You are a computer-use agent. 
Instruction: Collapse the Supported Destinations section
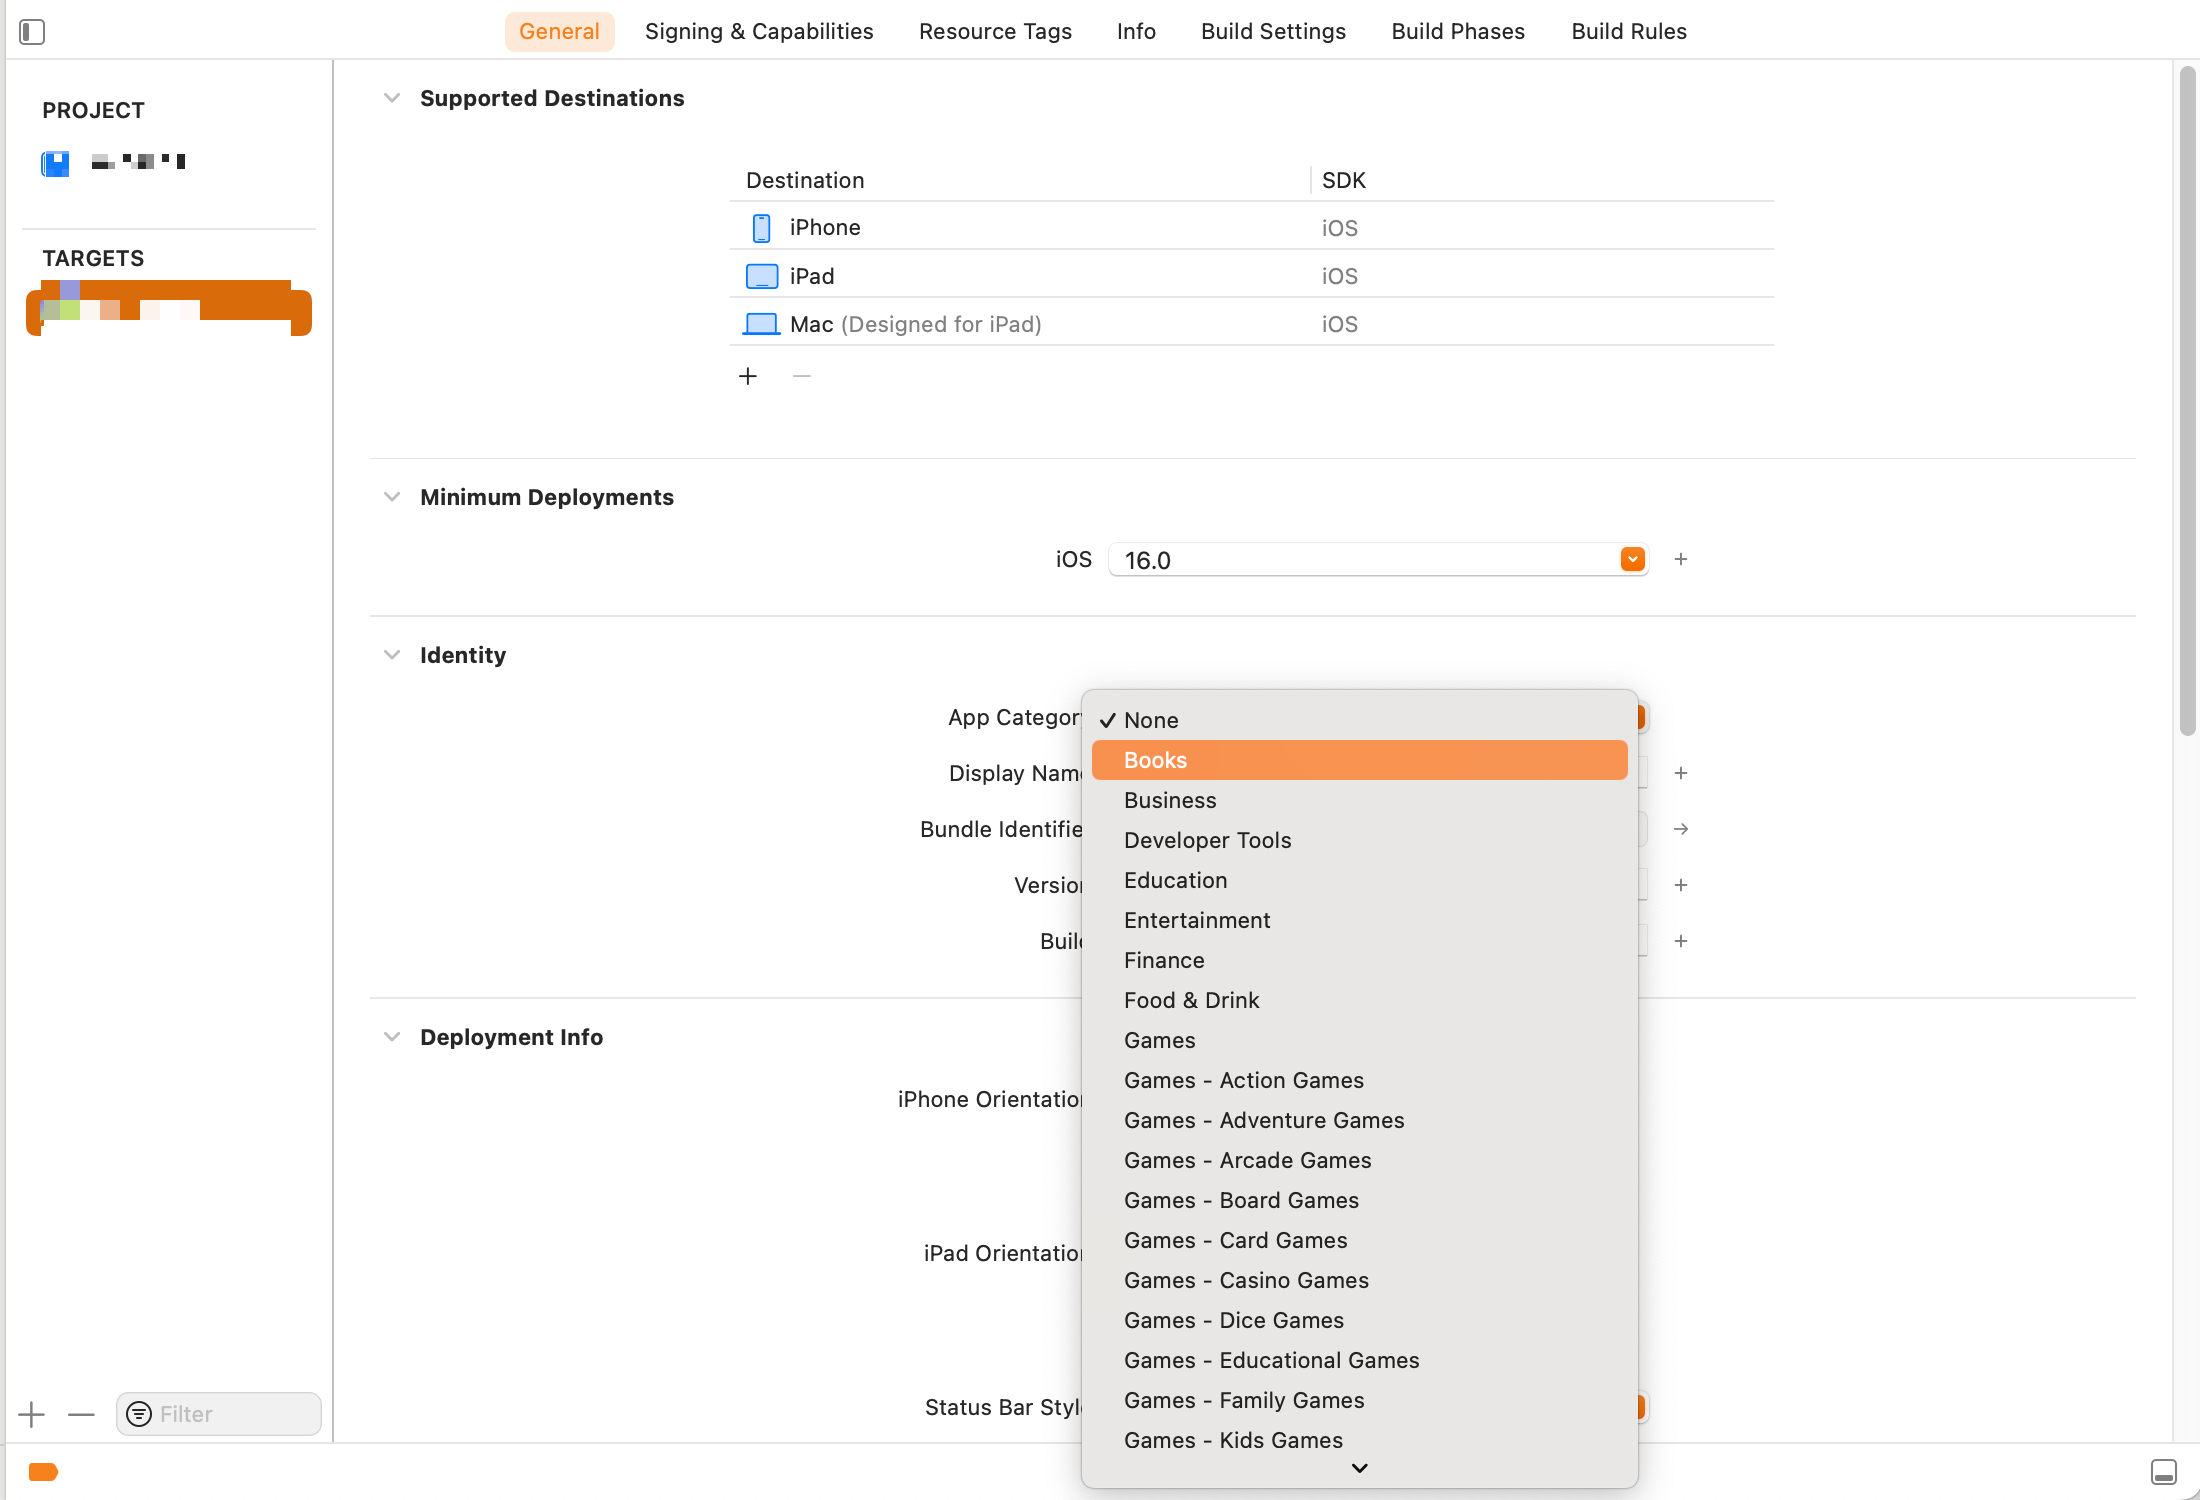pos(392,98)
